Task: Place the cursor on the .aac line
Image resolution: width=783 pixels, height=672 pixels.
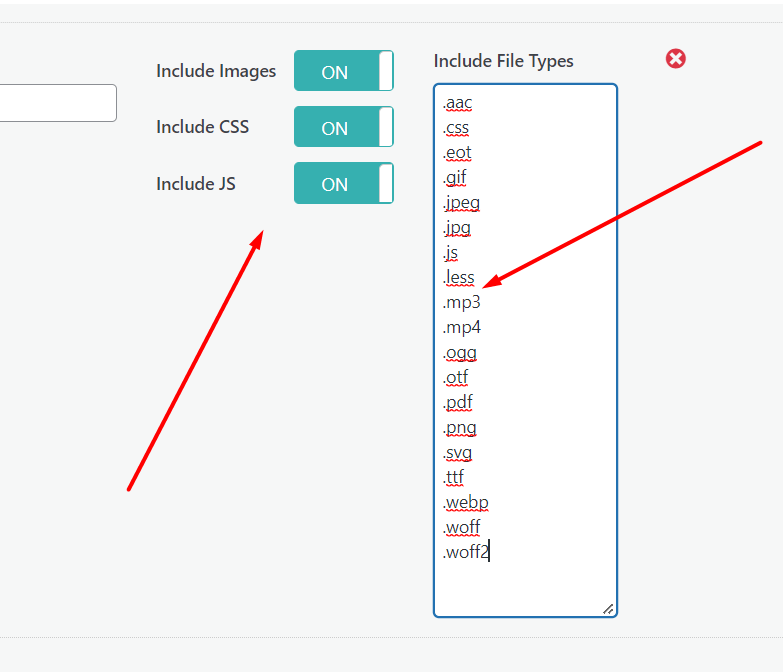Action: 457,103
